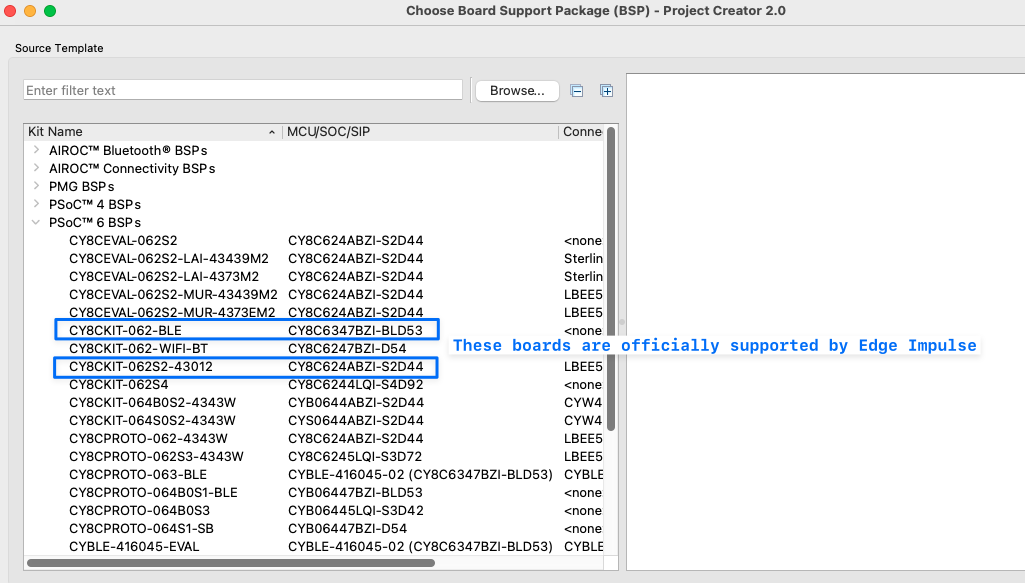Click the Connectivity column header
The height and width of the screenshot is (583, 1025).
tap(582, 132)
